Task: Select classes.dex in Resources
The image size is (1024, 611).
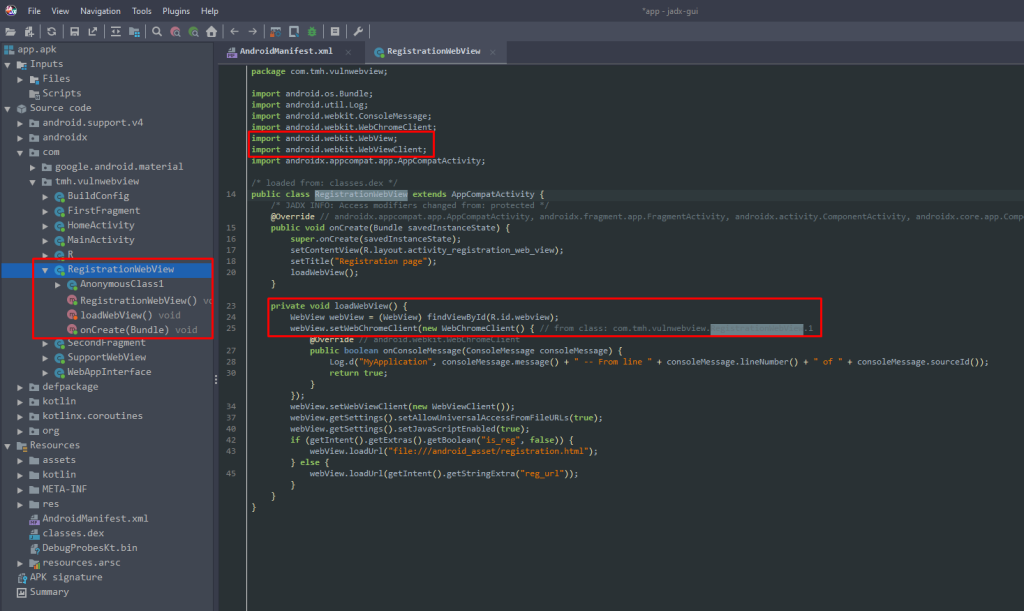Action: point(73,533)
